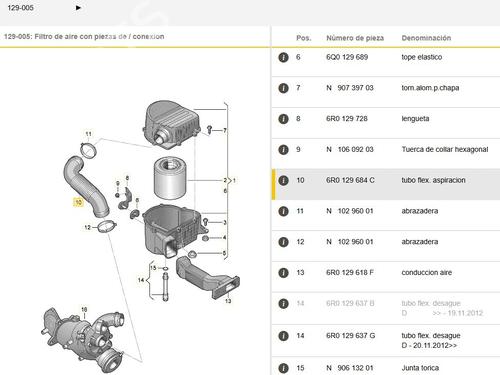500x375 pixels.
Task: Click callout number 16 near turbocharger
Action: click(84, 310)
